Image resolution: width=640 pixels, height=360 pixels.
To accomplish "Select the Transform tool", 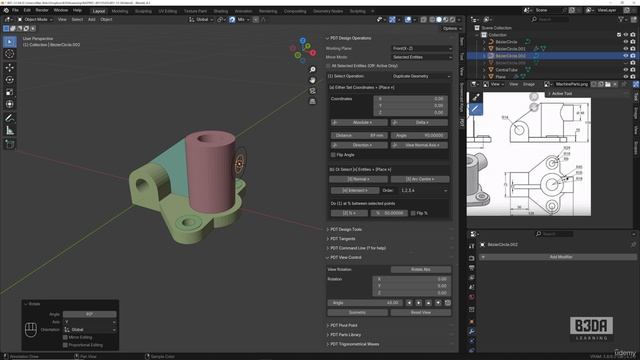I will 10,104.
